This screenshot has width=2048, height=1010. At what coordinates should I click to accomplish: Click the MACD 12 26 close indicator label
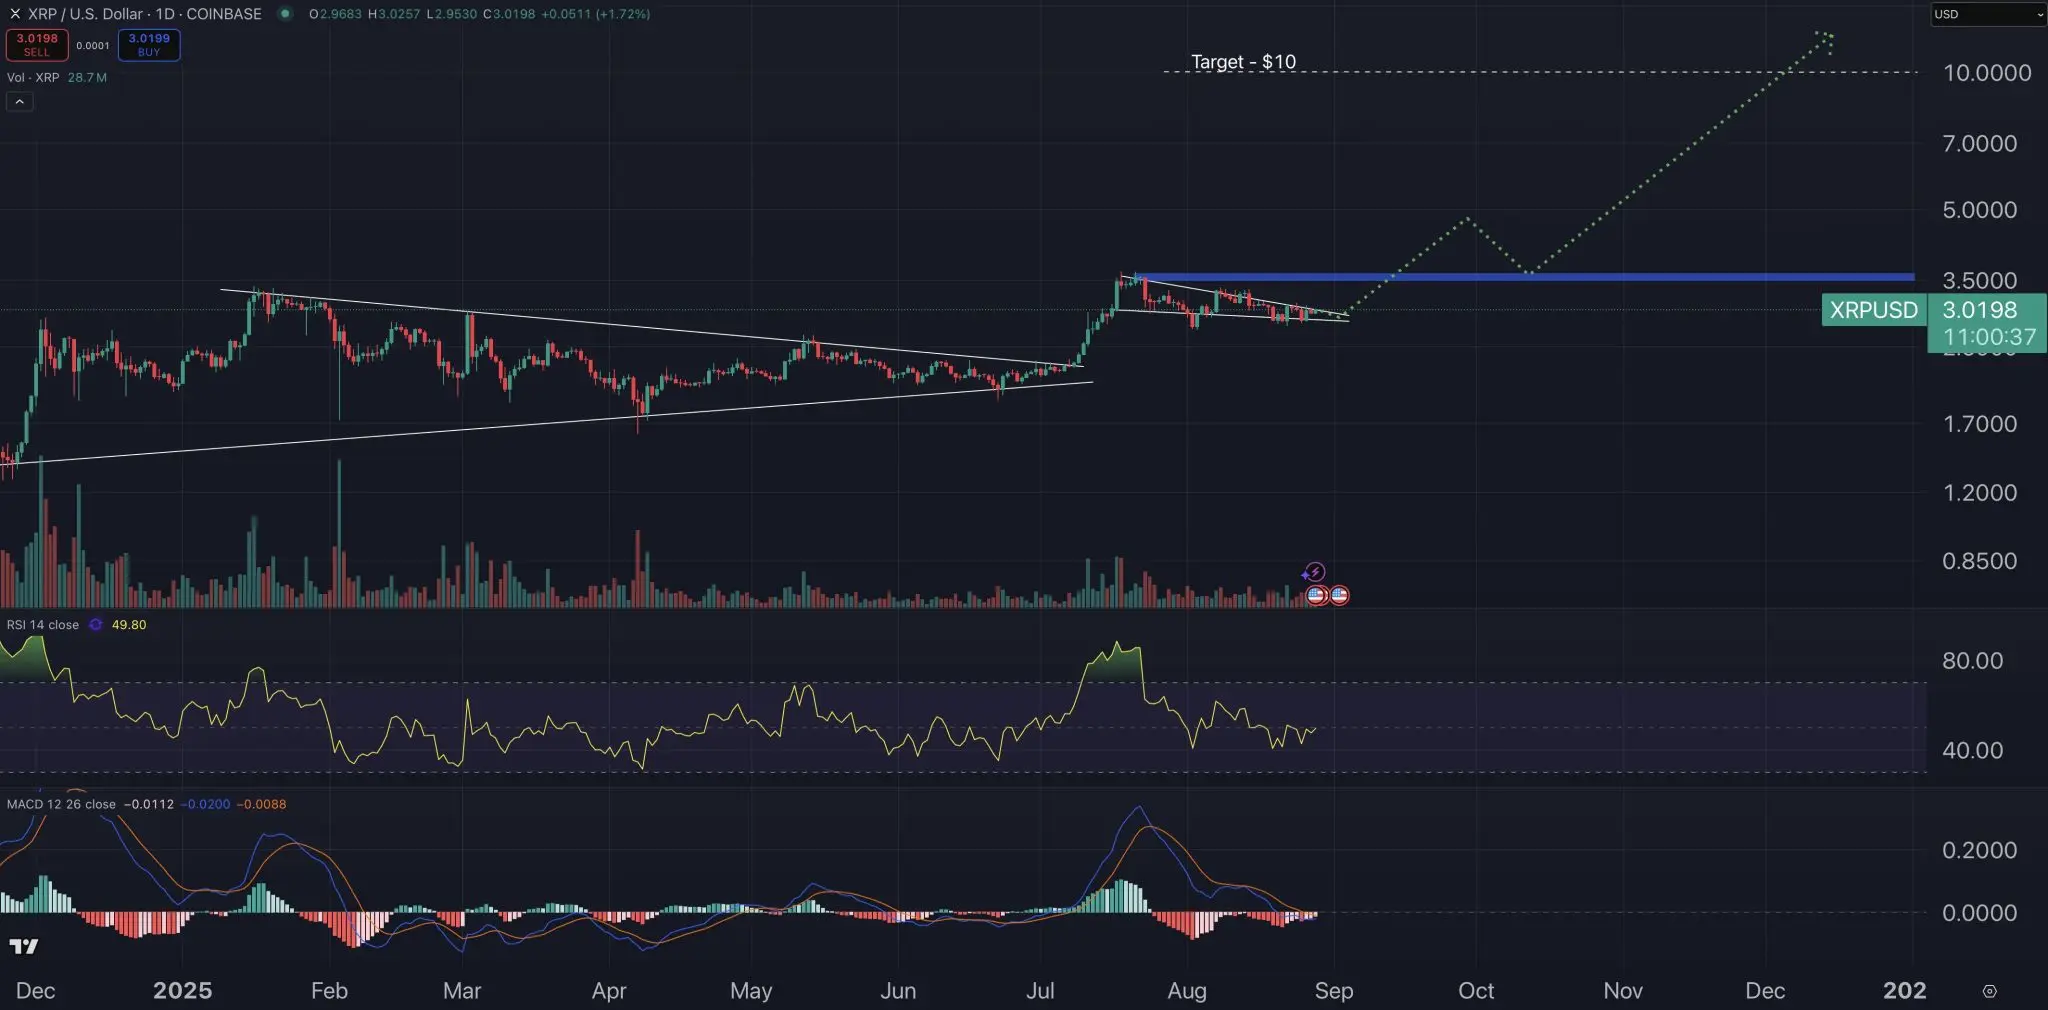[x=61, y=804]
